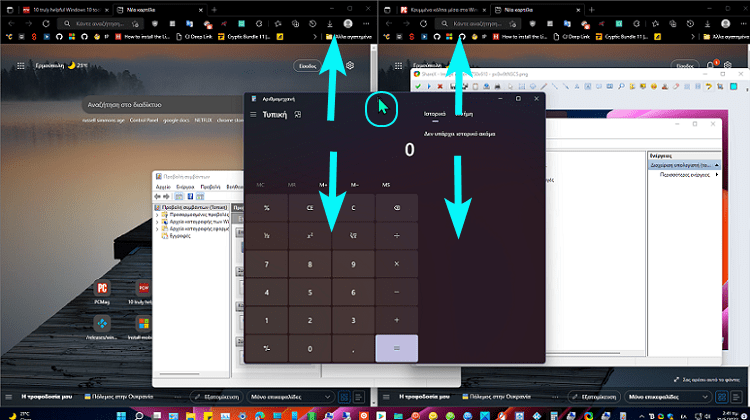Click the smiley sticker icon in ShareX toolbar

[x=653, y=87]
